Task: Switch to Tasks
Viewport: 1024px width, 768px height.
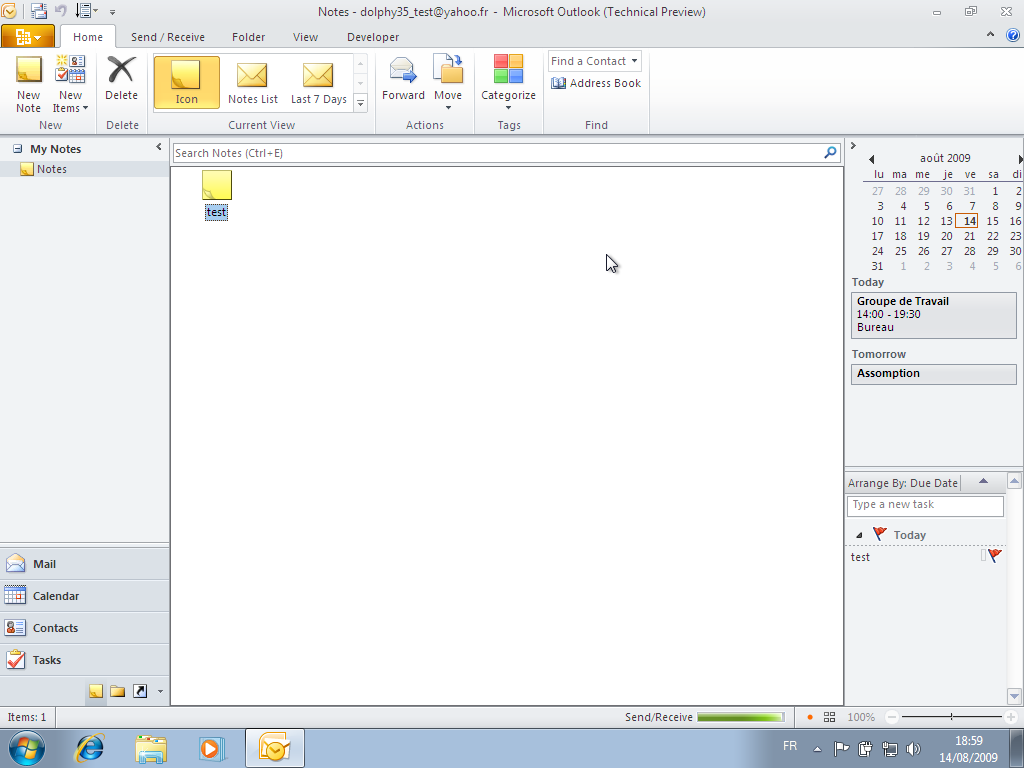Action: click(x=84, y=660)
